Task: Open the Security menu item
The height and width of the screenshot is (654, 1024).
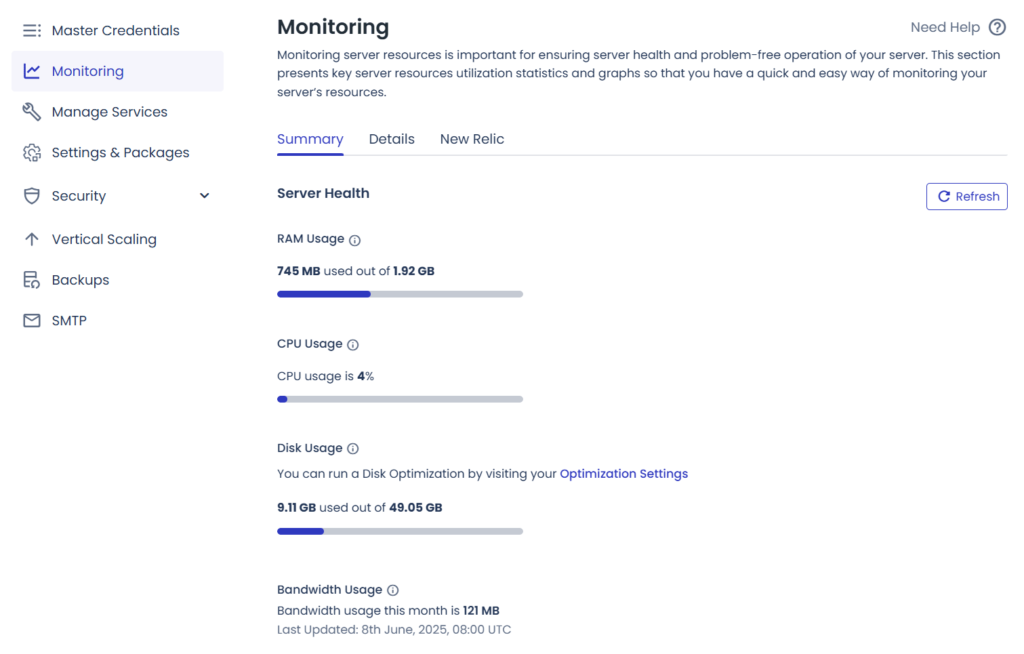Action: click(118, 196)
